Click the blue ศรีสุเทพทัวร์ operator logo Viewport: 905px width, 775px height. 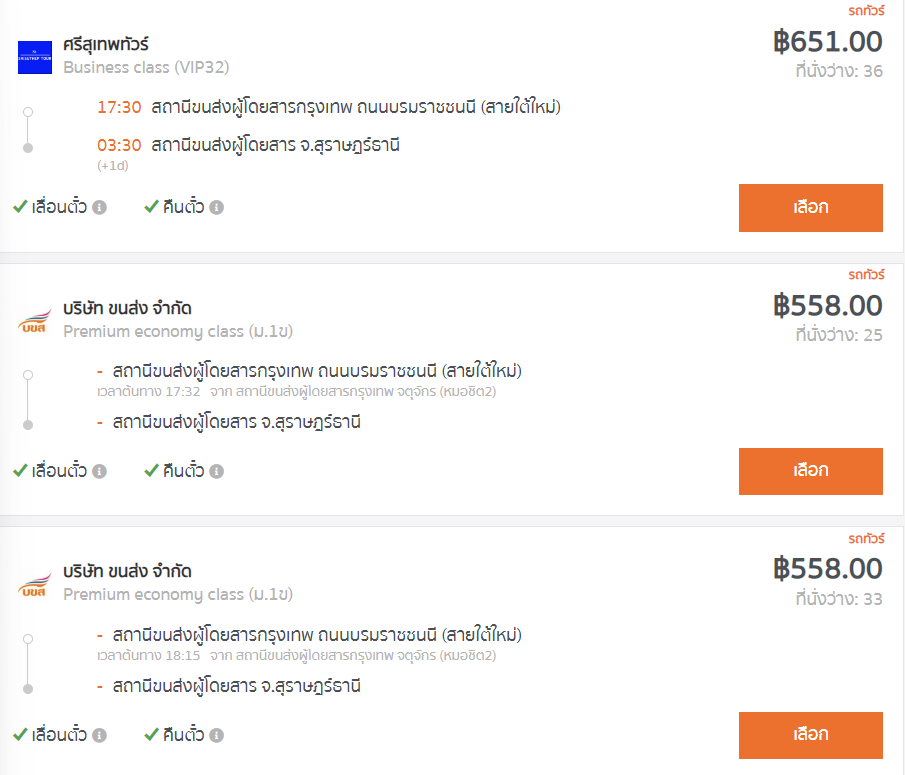coord(35,57)
